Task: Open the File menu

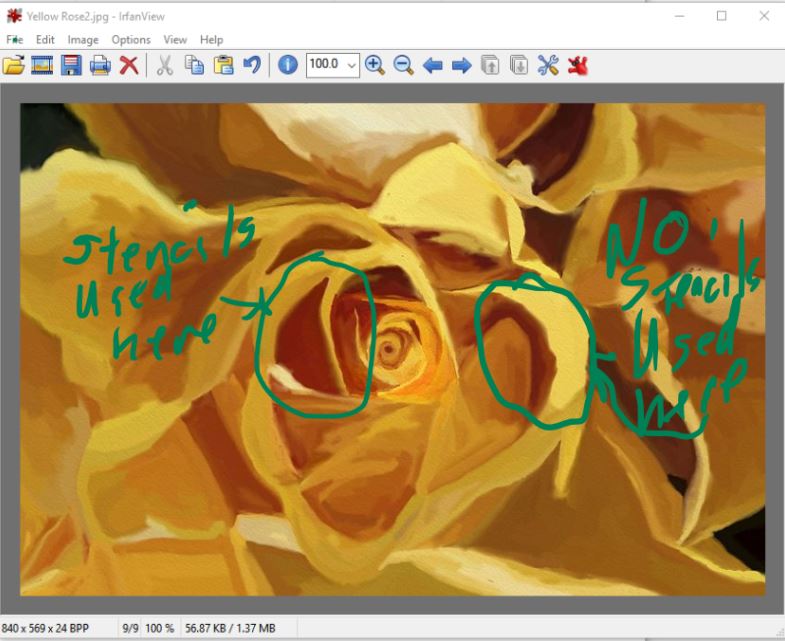Action: 15,40
